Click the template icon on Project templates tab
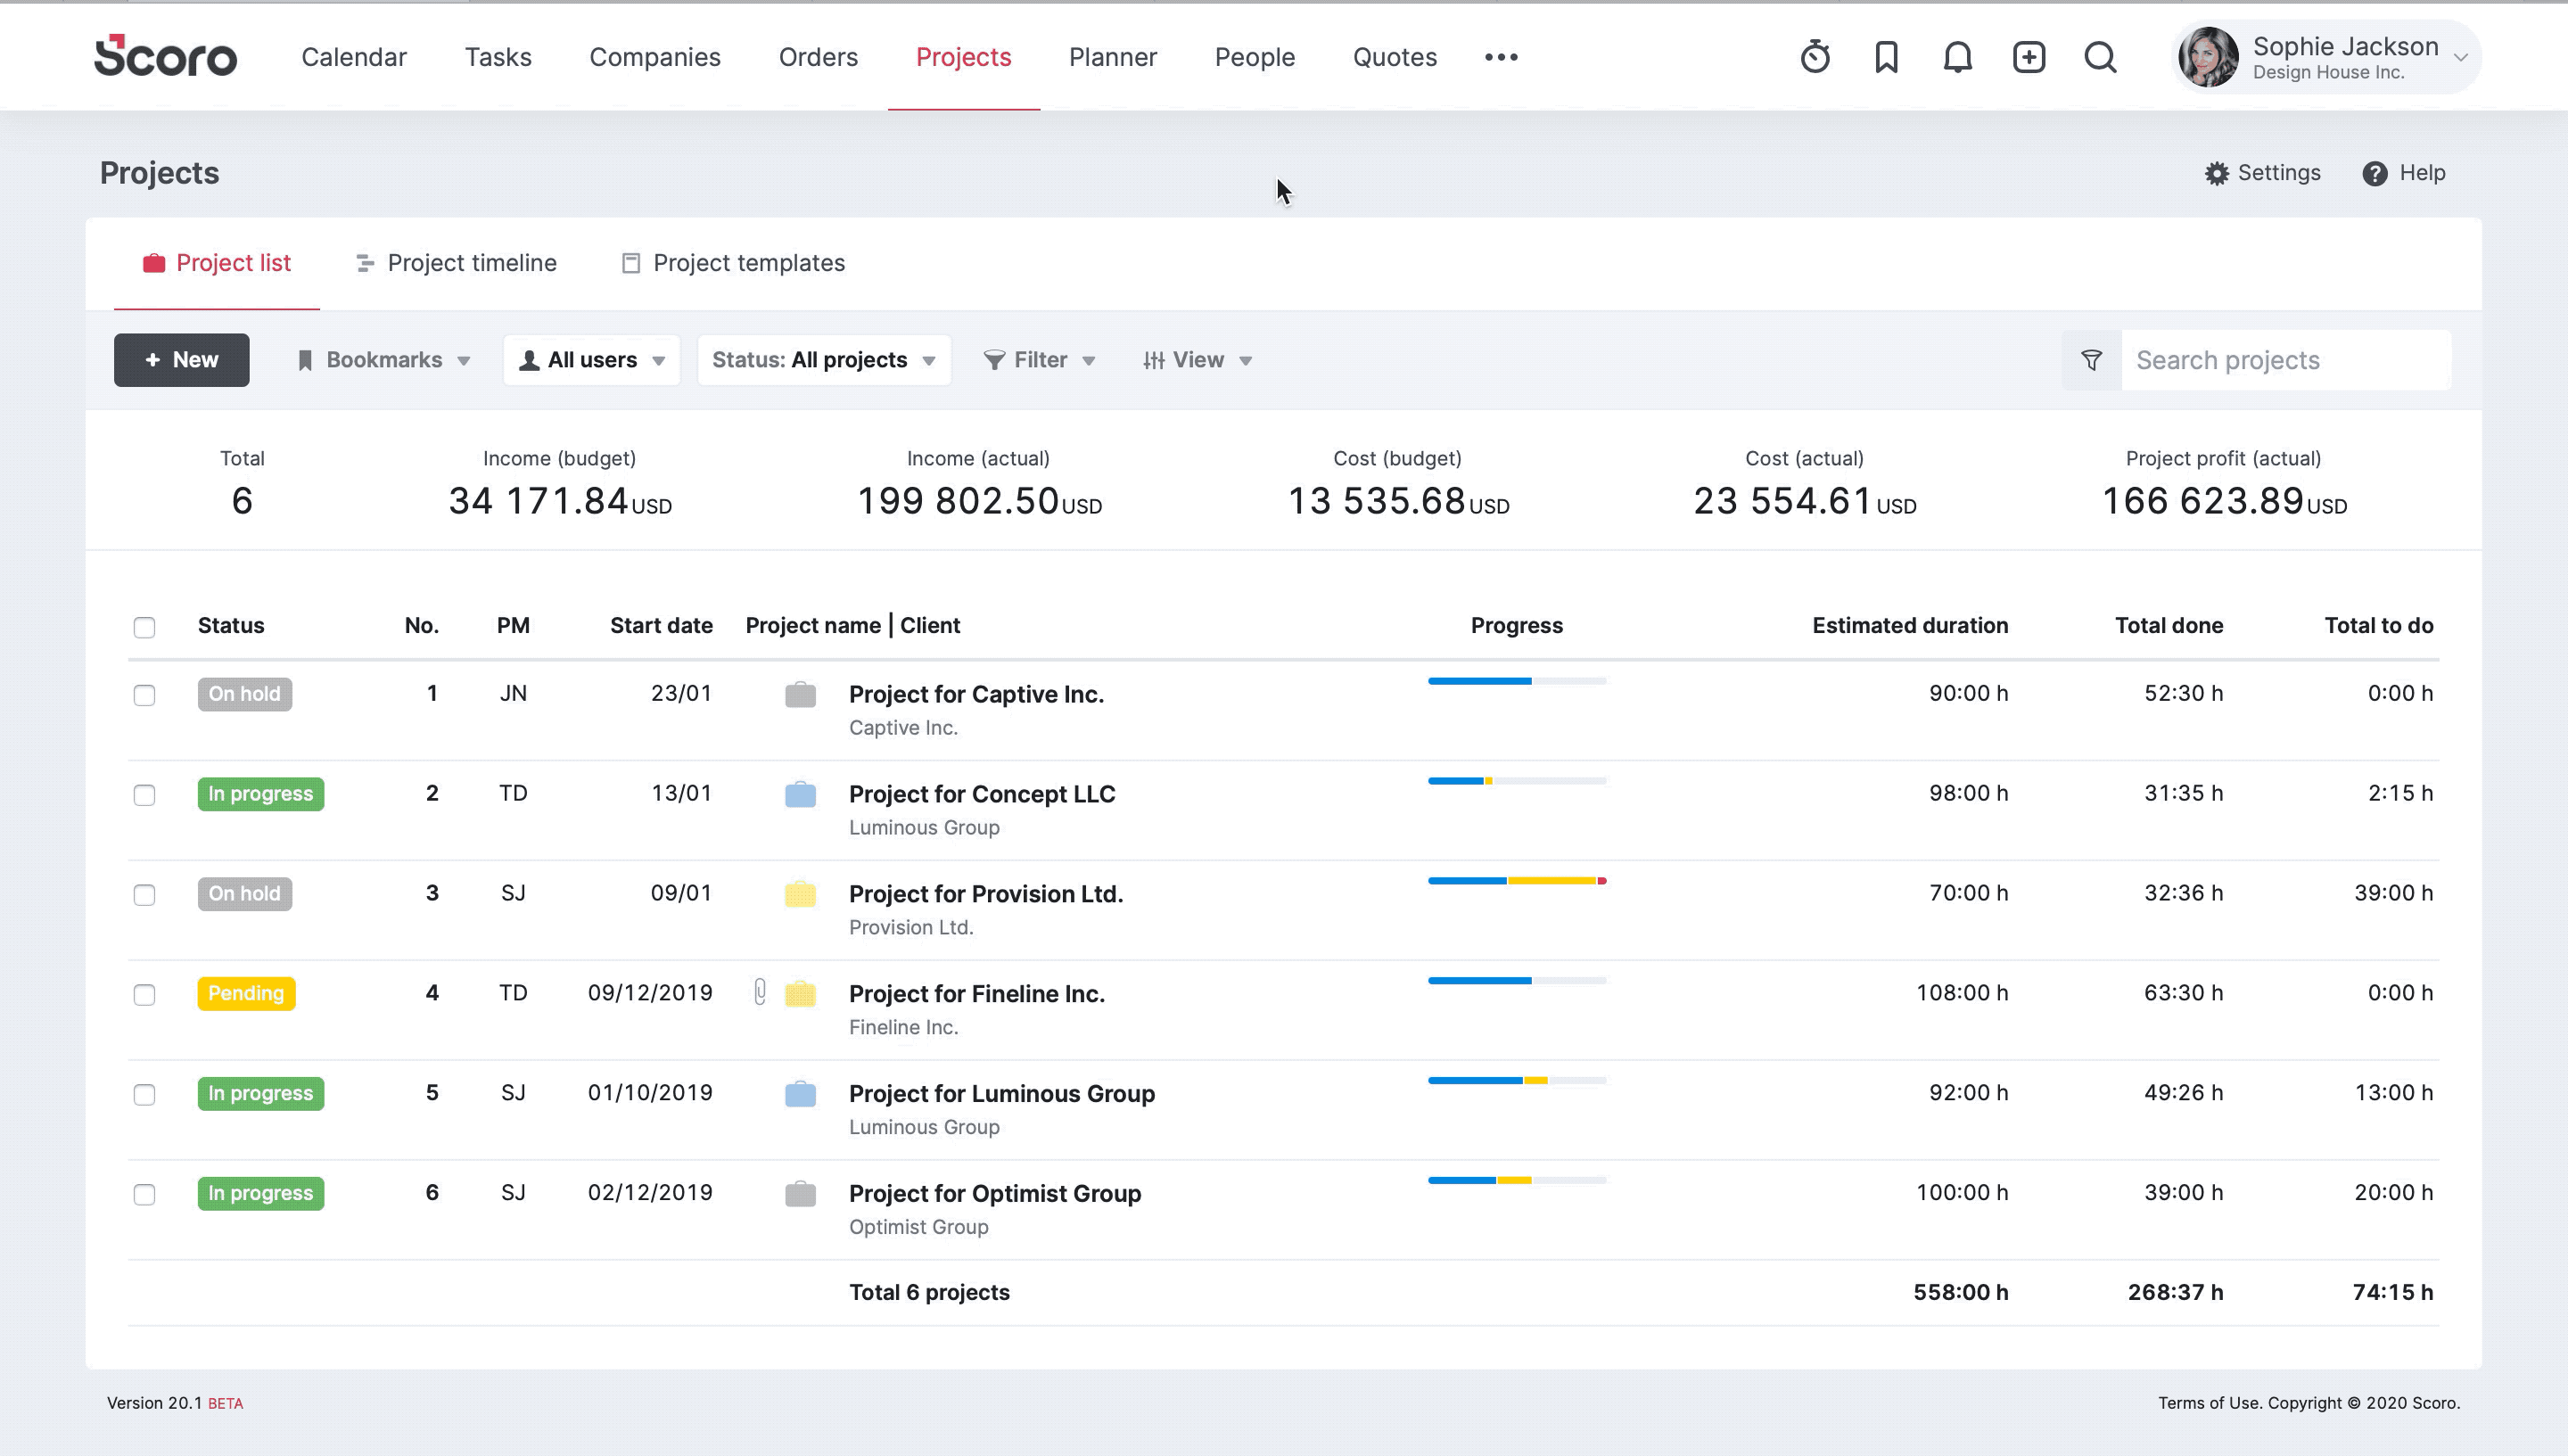 click(x=631, y=263)
